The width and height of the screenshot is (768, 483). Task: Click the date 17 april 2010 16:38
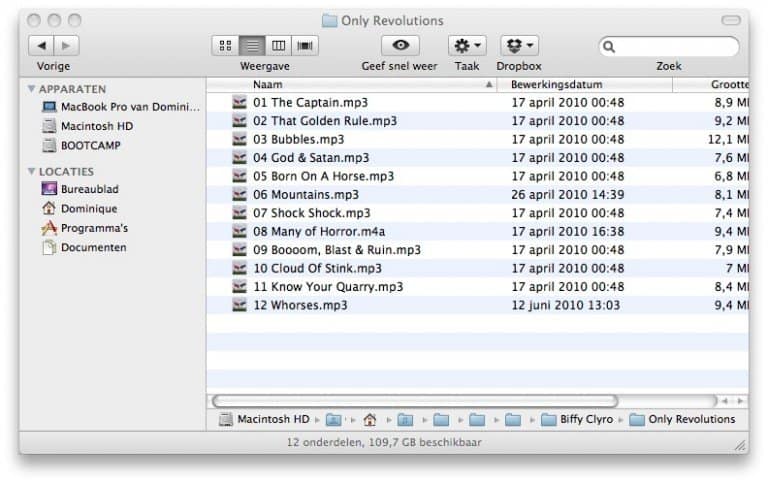[568, 231]
